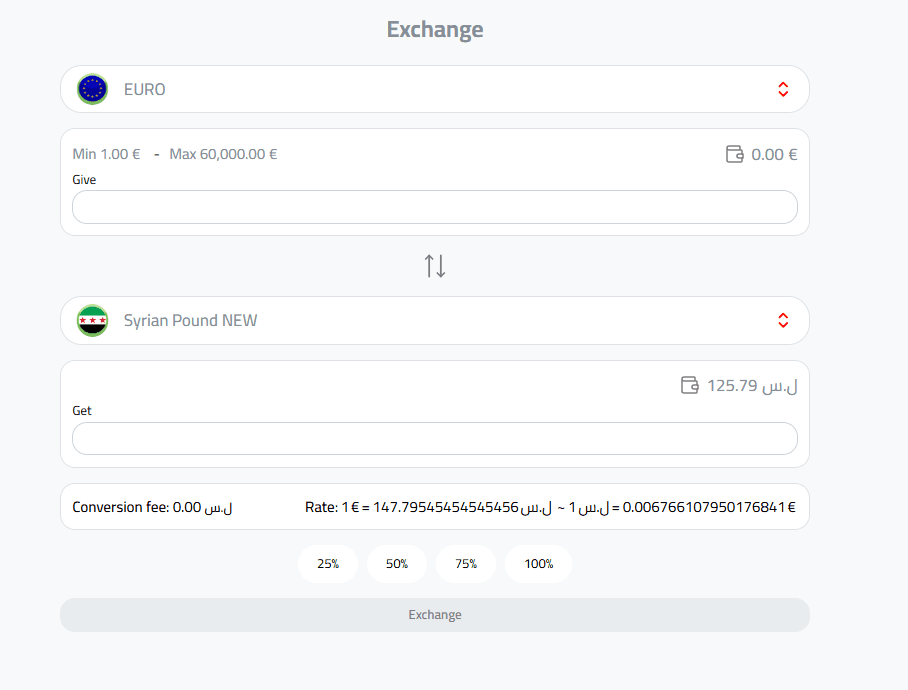
Task: Focus the Get amount input field
Action: [435, 438]
